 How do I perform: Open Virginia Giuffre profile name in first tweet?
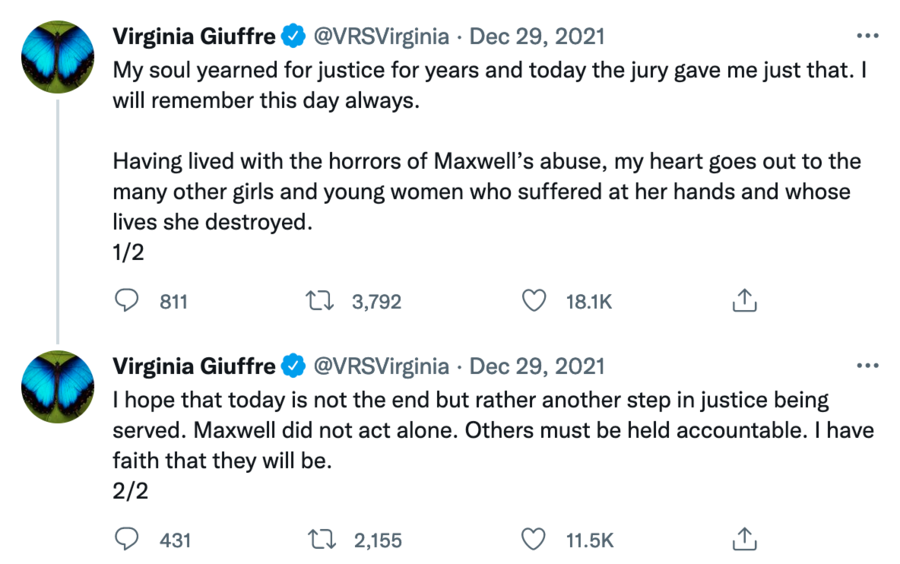(193, 38)
